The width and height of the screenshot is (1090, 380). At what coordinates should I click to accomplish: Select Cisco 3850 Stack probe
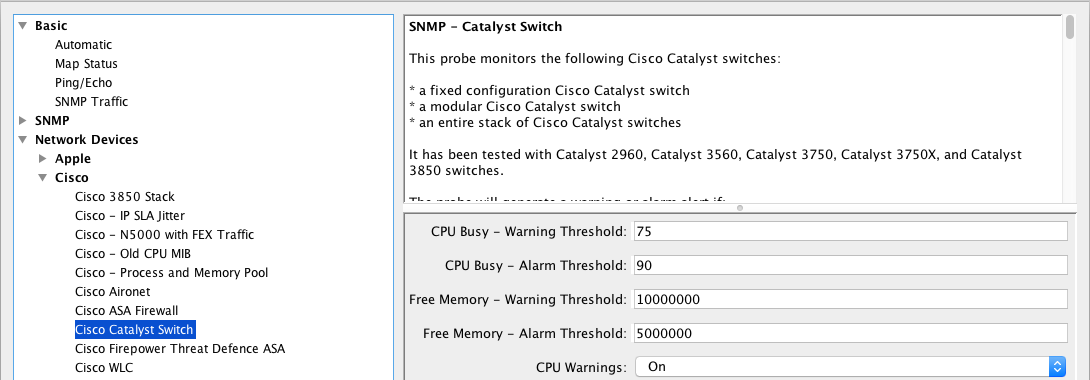pos(125,197)
